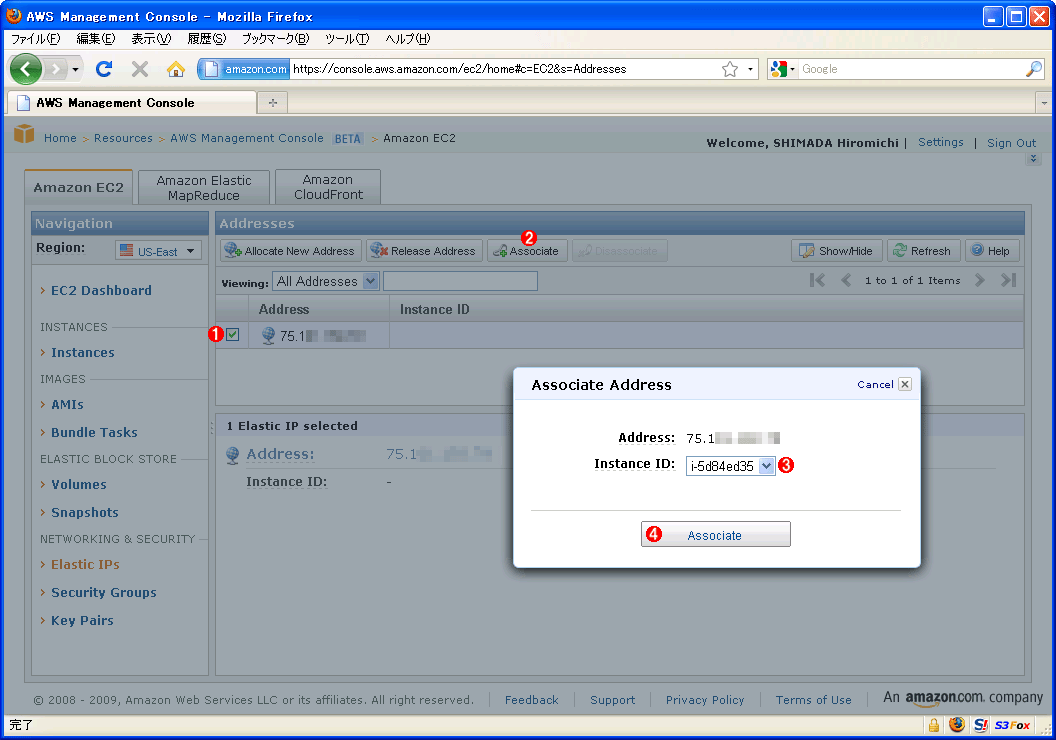The image size is (1056, 740).
Task: Collapse the header with double-chevron icon
Action: [1033, 159]
